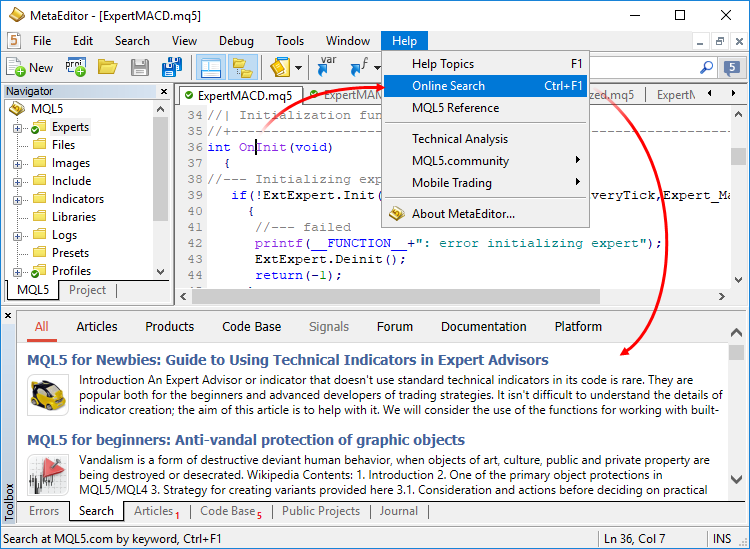Click the Open folder icon
The image size is (750, 549).
click(108, 67)
